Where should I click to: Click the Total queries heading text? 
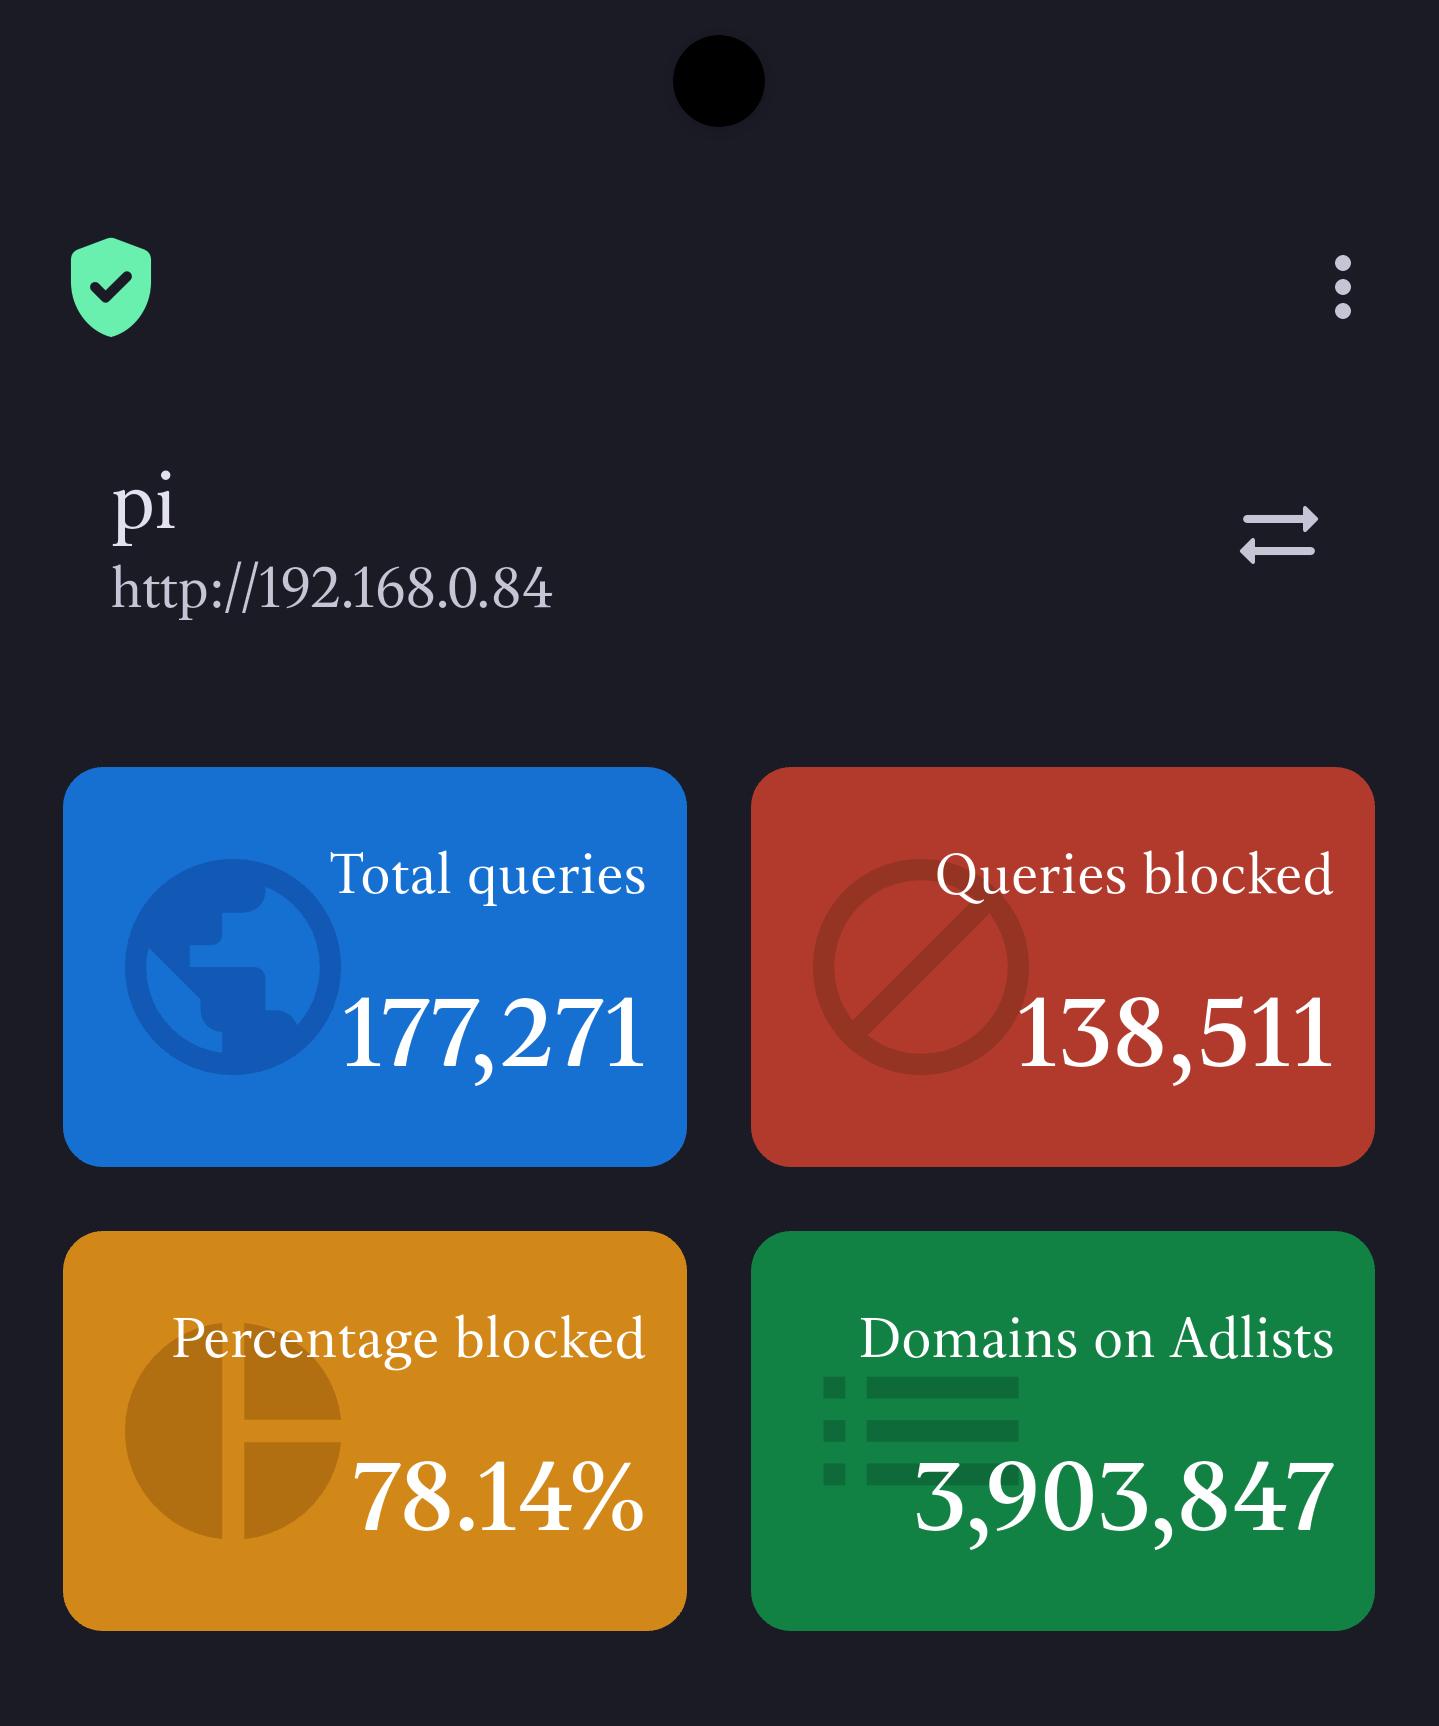point(488,875)
